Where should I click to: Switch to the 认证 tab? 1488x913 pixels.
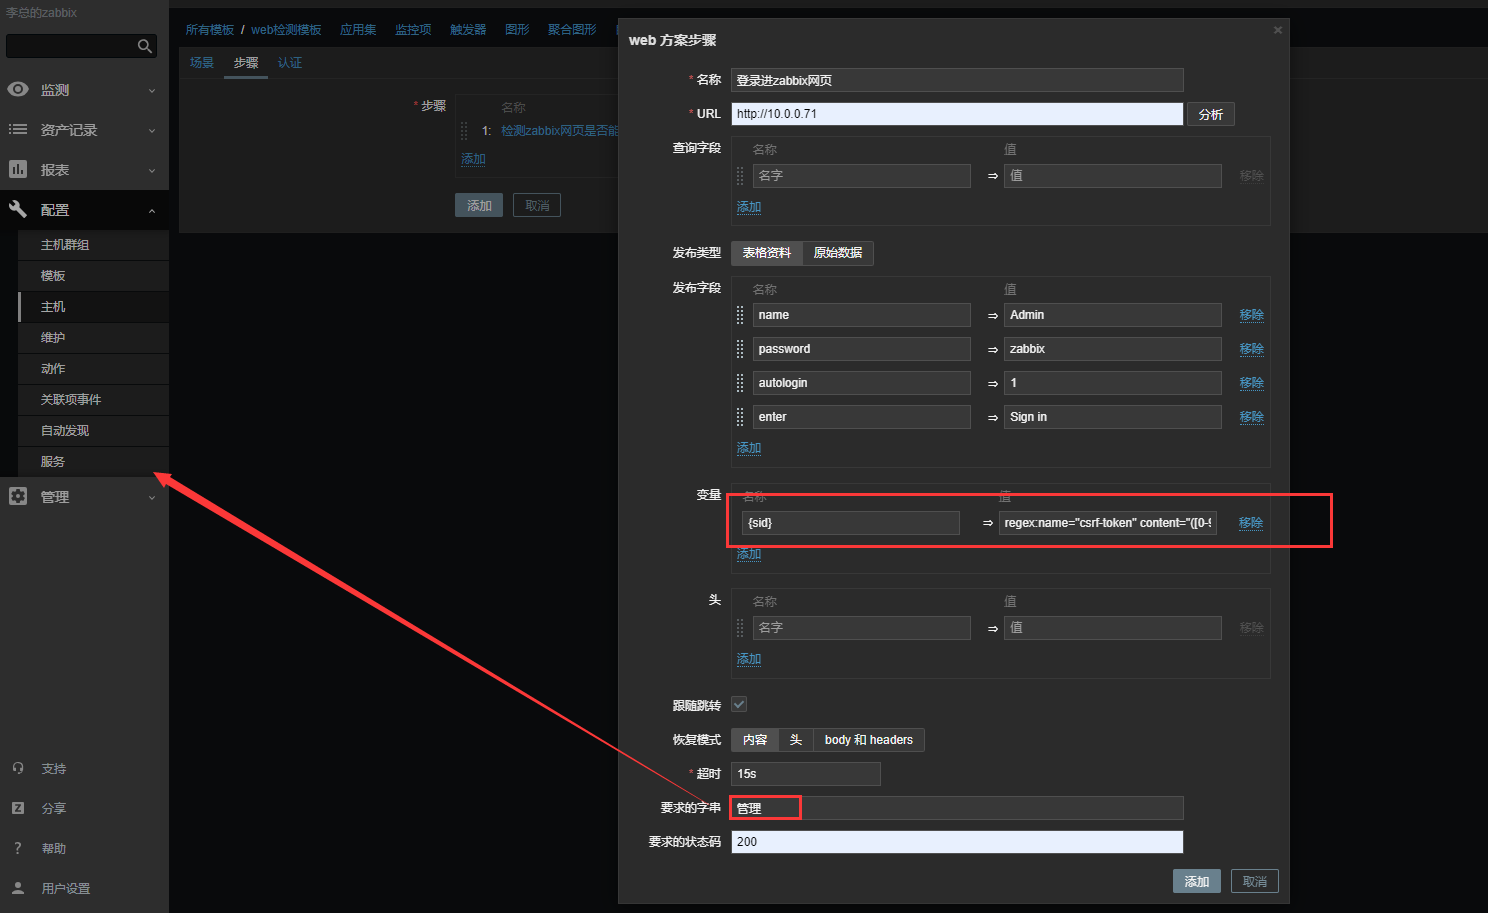290,63
